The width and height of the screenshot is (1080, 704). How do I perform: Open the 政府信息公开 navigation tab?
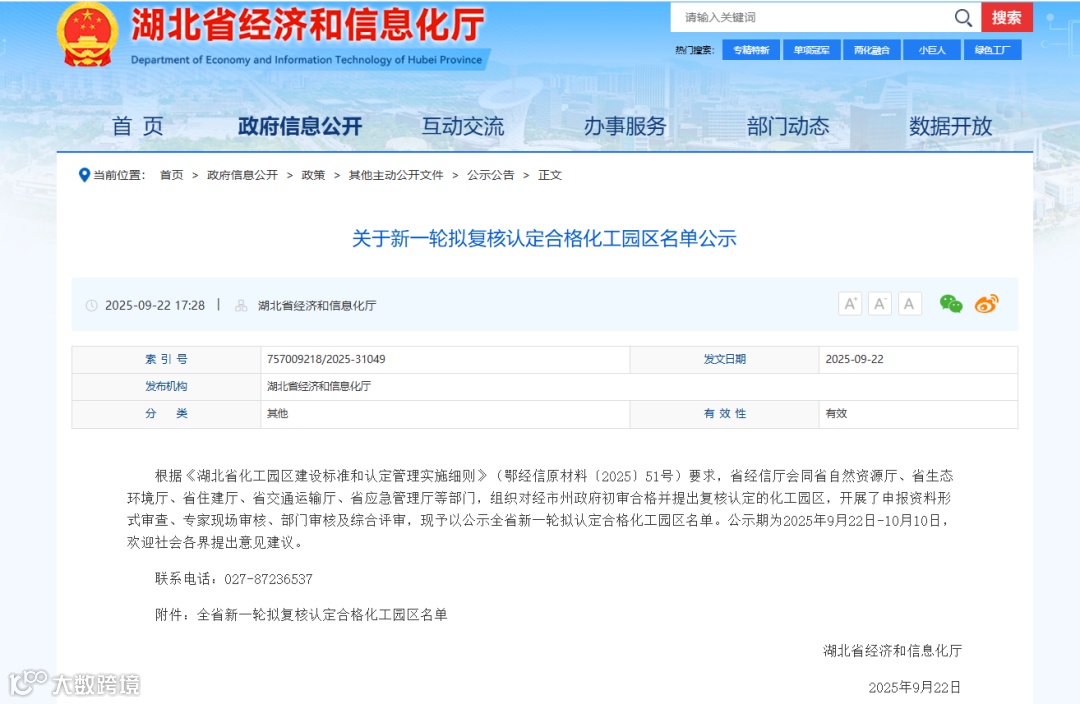click(300, 126)
